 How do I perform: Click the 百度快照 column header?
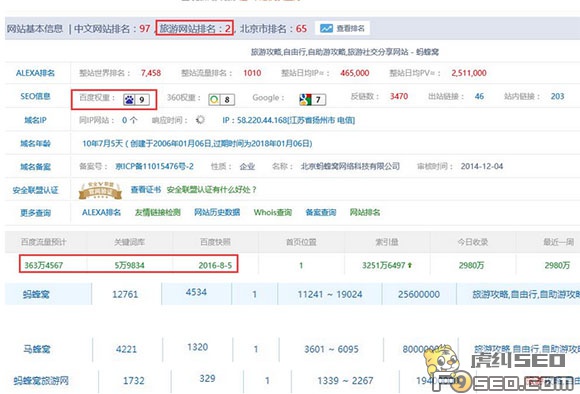[x=215, y=242]
